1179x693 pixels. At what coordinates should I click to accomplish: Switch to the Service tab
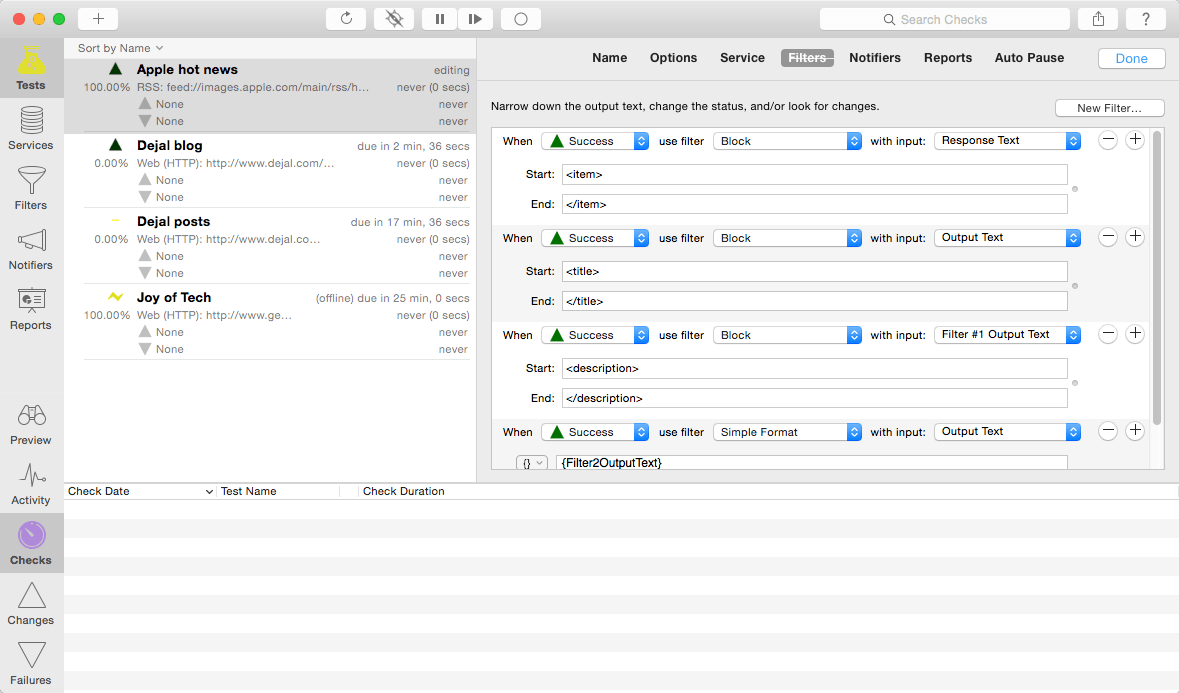(742, 58)
